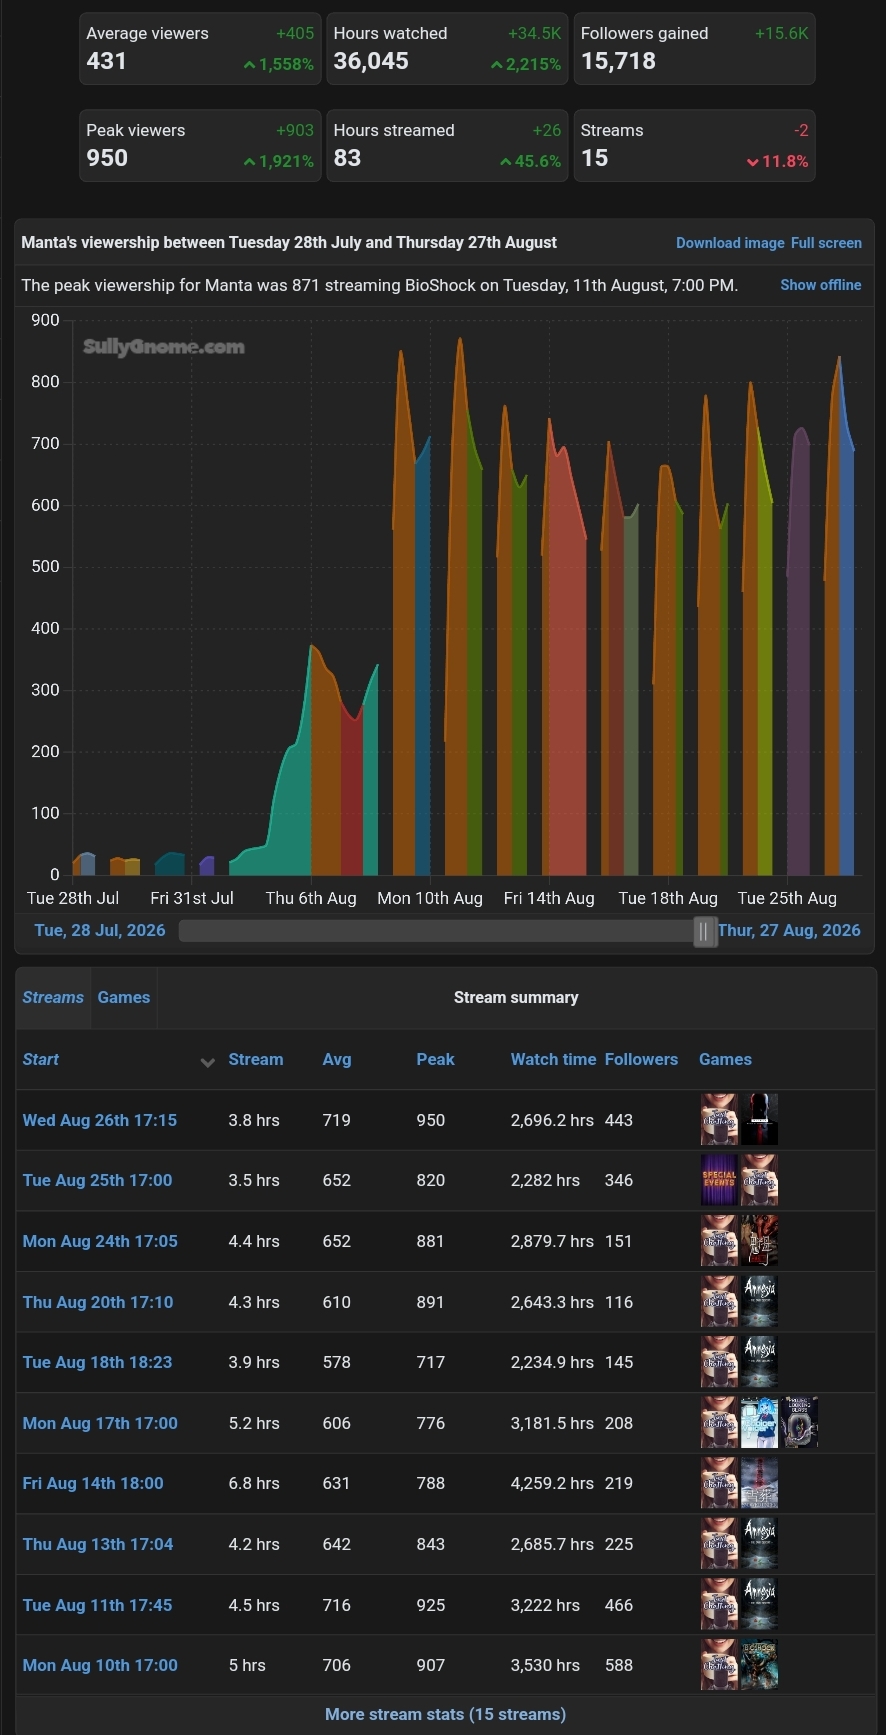The height and width of the screenshot is (1735, 886).
Task: Open Hitman thumbnail in Aug 26th row
Action: point(759,1119)
